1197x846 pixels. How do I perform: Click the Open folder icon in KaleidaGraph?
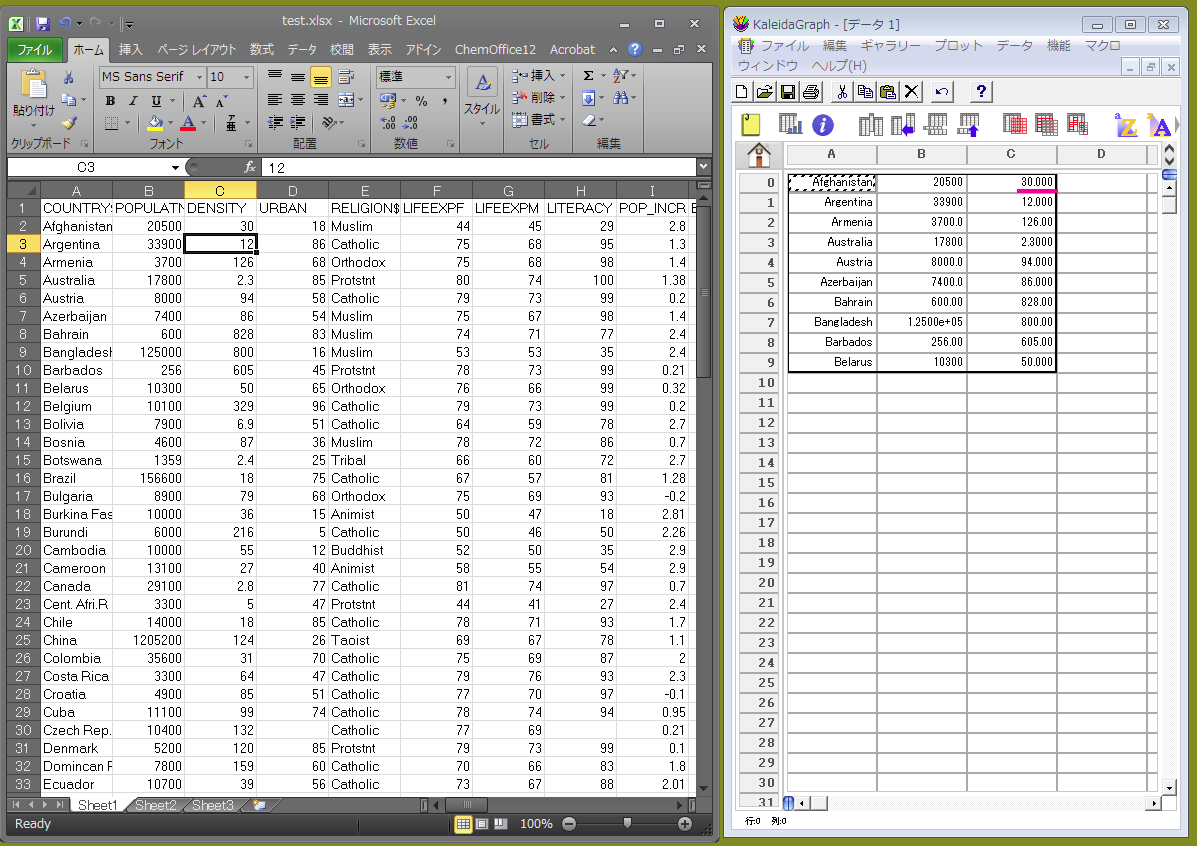click(x=764, y=92)
